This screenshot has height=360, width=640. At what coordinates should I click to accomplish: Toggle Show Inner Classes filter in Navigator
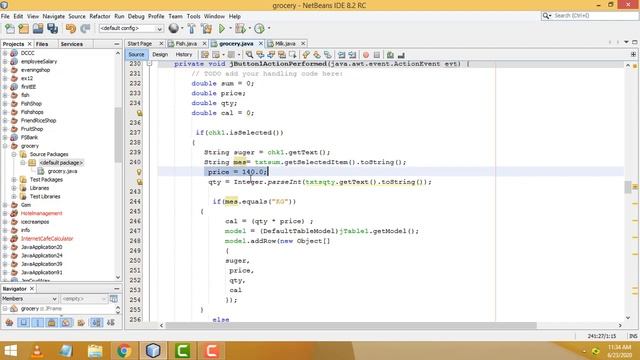tap(66, 323)
